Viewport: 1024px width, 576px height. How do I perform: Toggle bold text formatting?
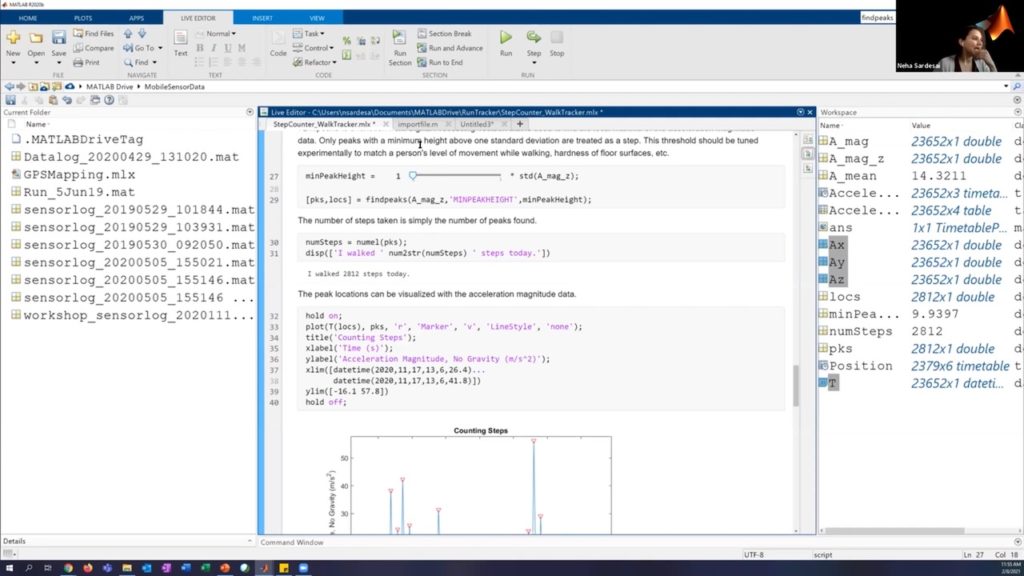pyautogui.click(x=200, y=48)
